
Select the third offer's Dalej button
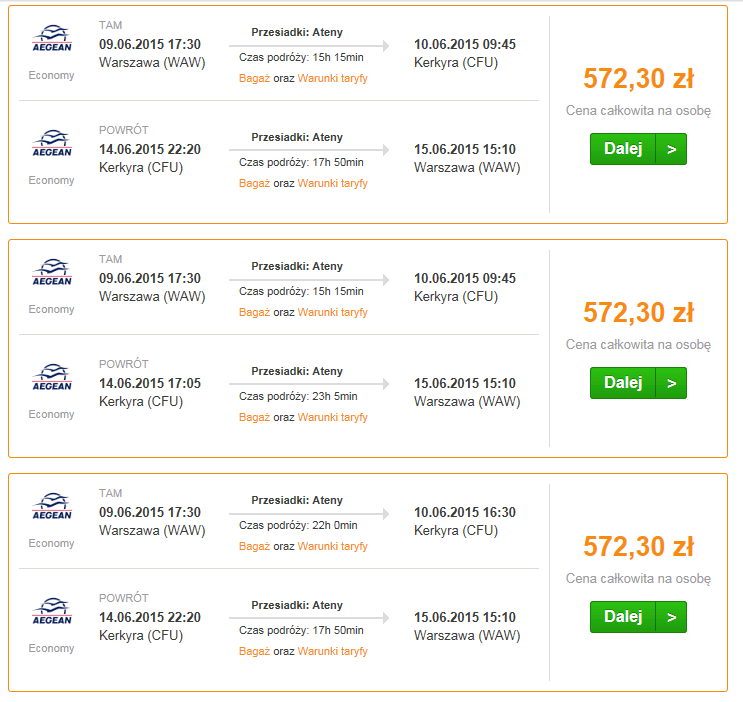(x=638, y=617)
